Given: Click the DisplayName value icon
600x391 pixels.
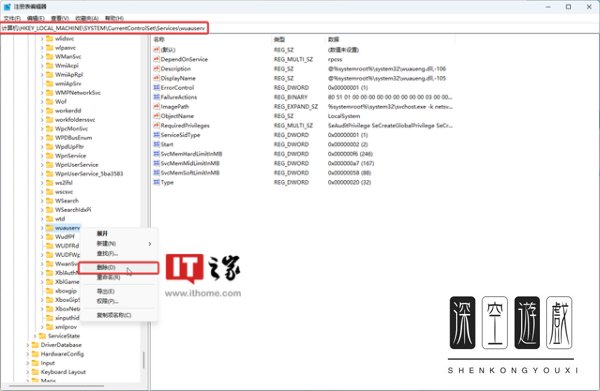Looking at the screenshot, I should tap(156, 78).
